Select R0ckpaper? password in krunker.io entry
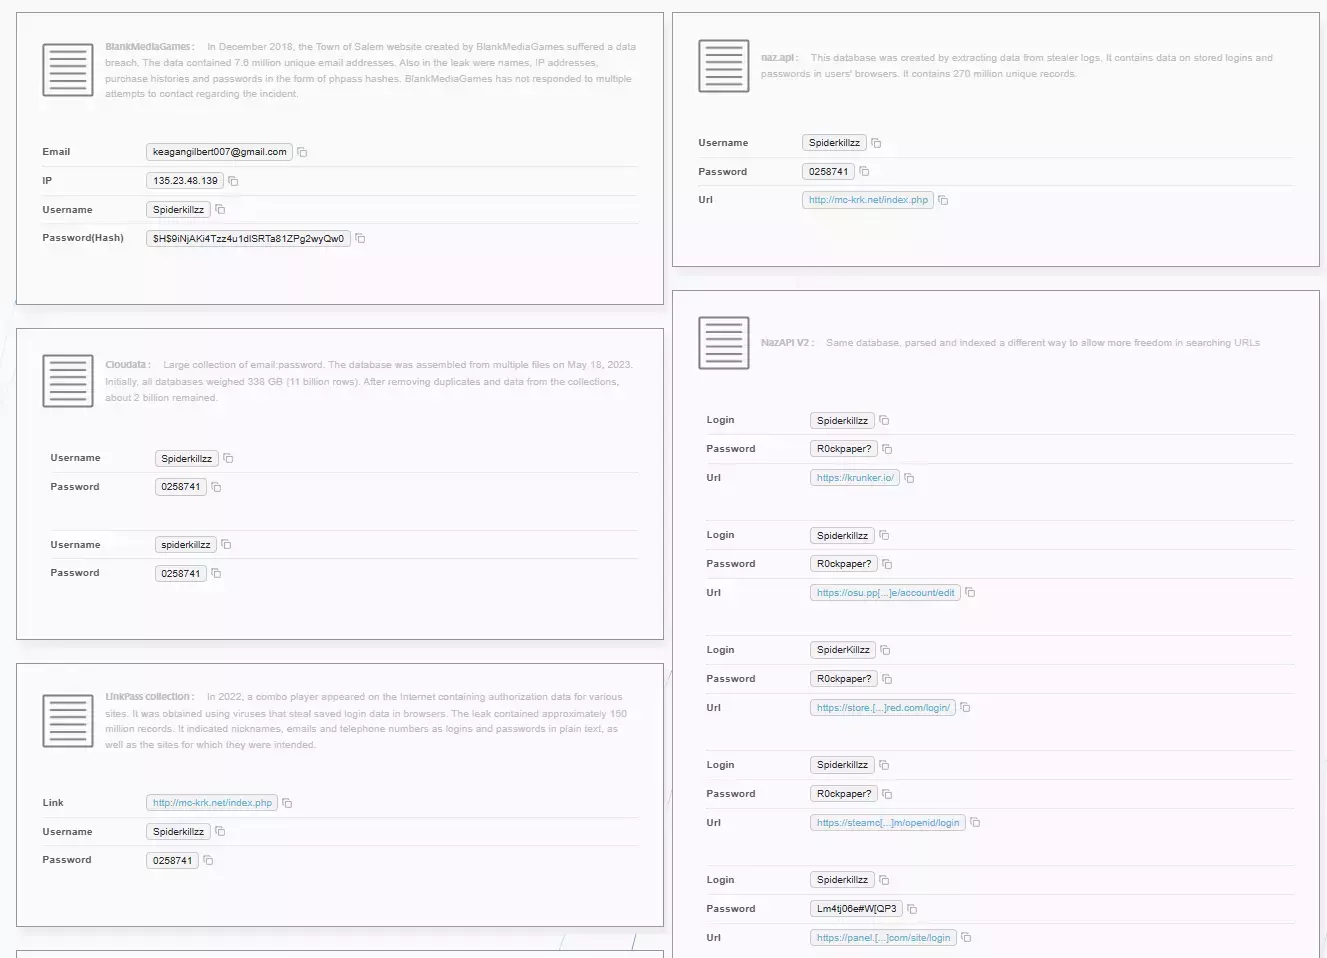This screenshot has width=1327, height=958. [844, 449]
